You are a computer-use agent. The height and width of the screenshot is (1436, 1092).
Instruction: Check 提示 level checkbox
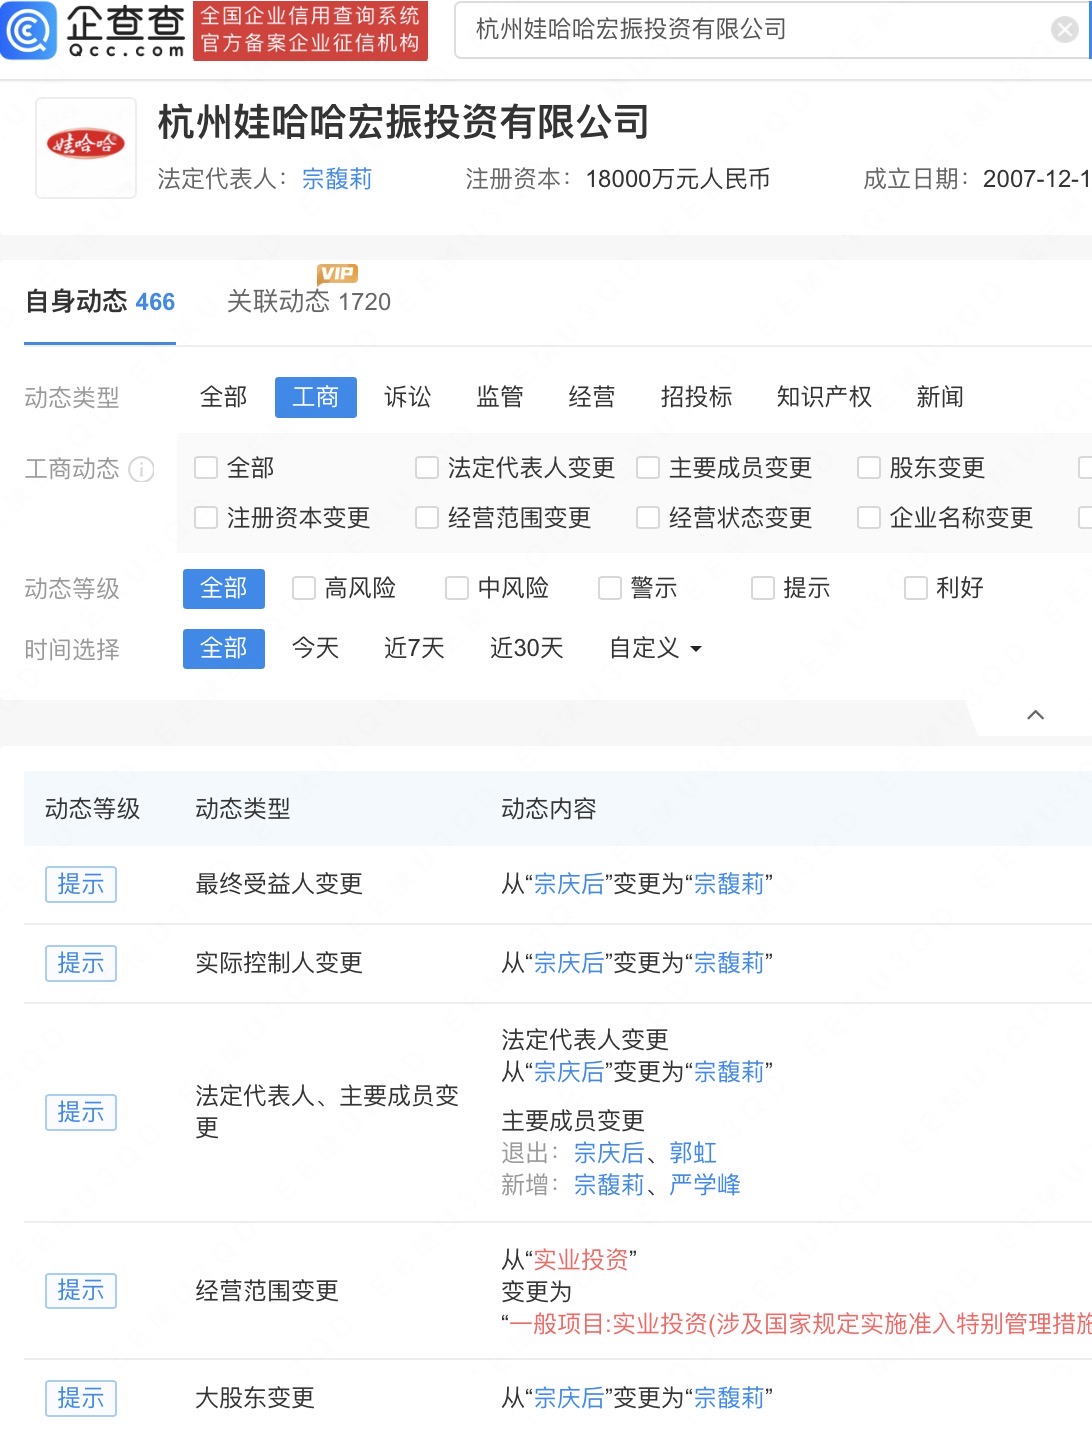point(763,588)
